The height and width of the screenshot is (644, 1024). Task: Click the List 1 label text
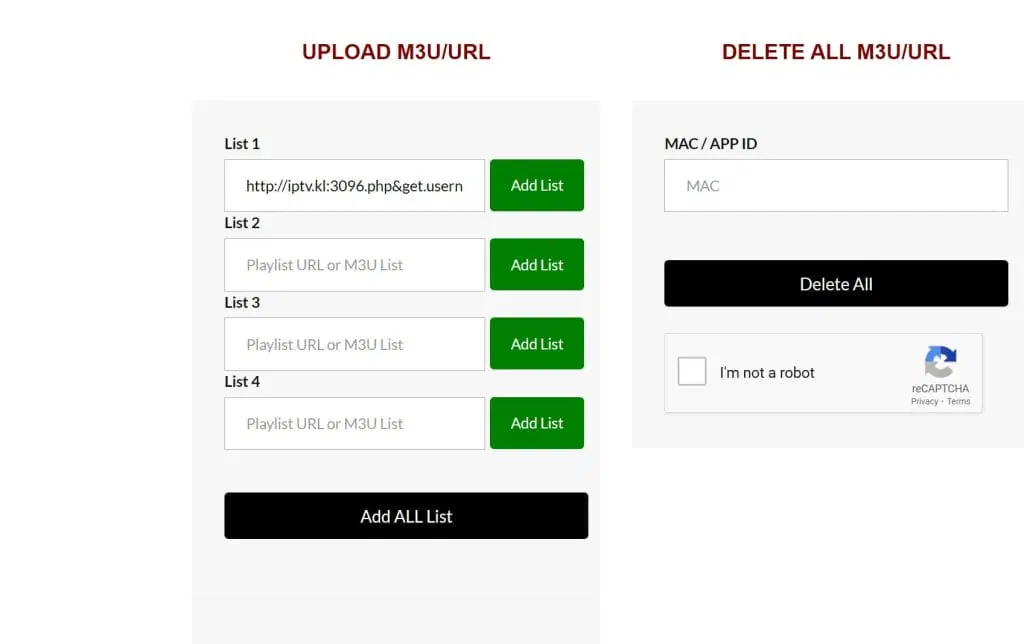pos(242,143)
